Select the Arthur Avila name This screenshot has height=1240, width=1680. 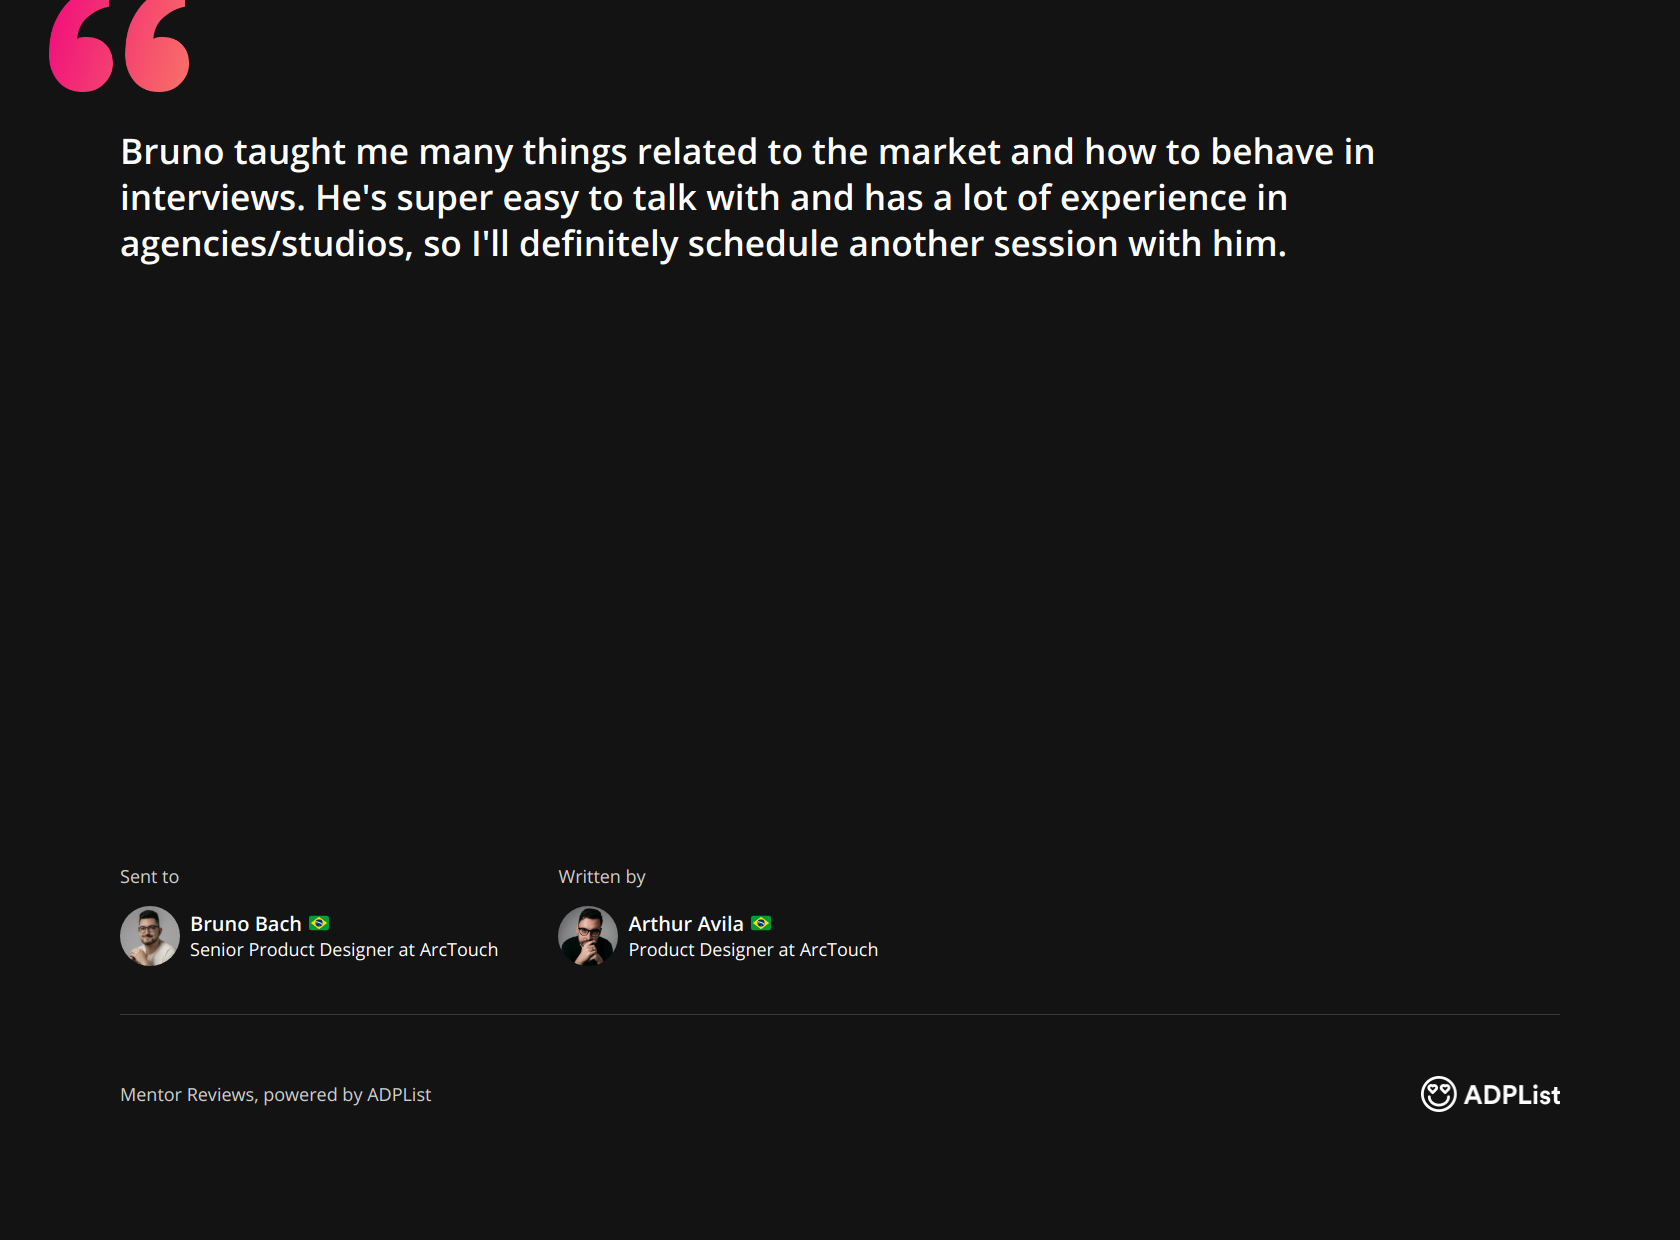[x=686, y=924]
